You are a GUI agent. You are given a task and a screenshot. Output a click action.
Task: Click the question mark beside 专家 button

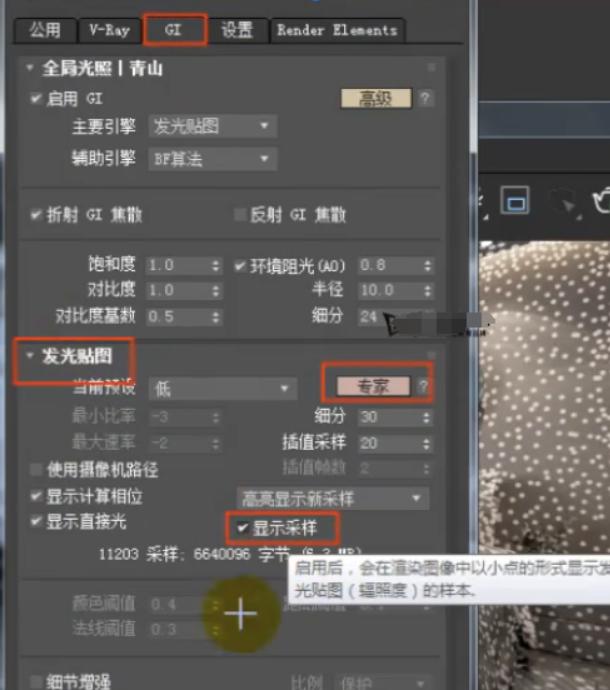[x=424, y=387]
